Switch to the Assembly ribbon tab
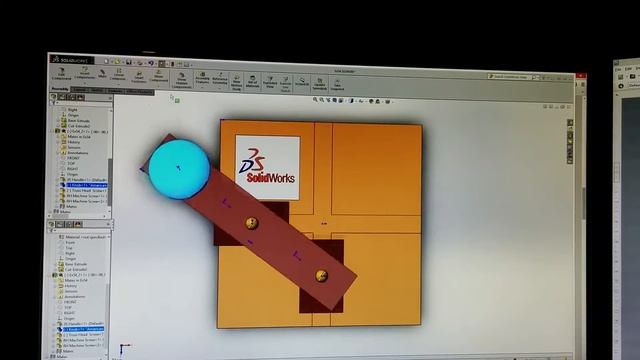This screenshot has width=640, height=360. coord(60,89)
